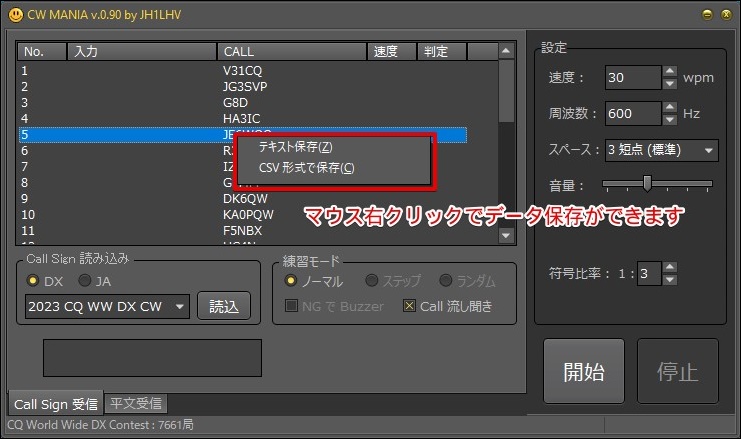Click the 判定 column header
This screenshot has width=741, height=439.
(x=442, y=52)
